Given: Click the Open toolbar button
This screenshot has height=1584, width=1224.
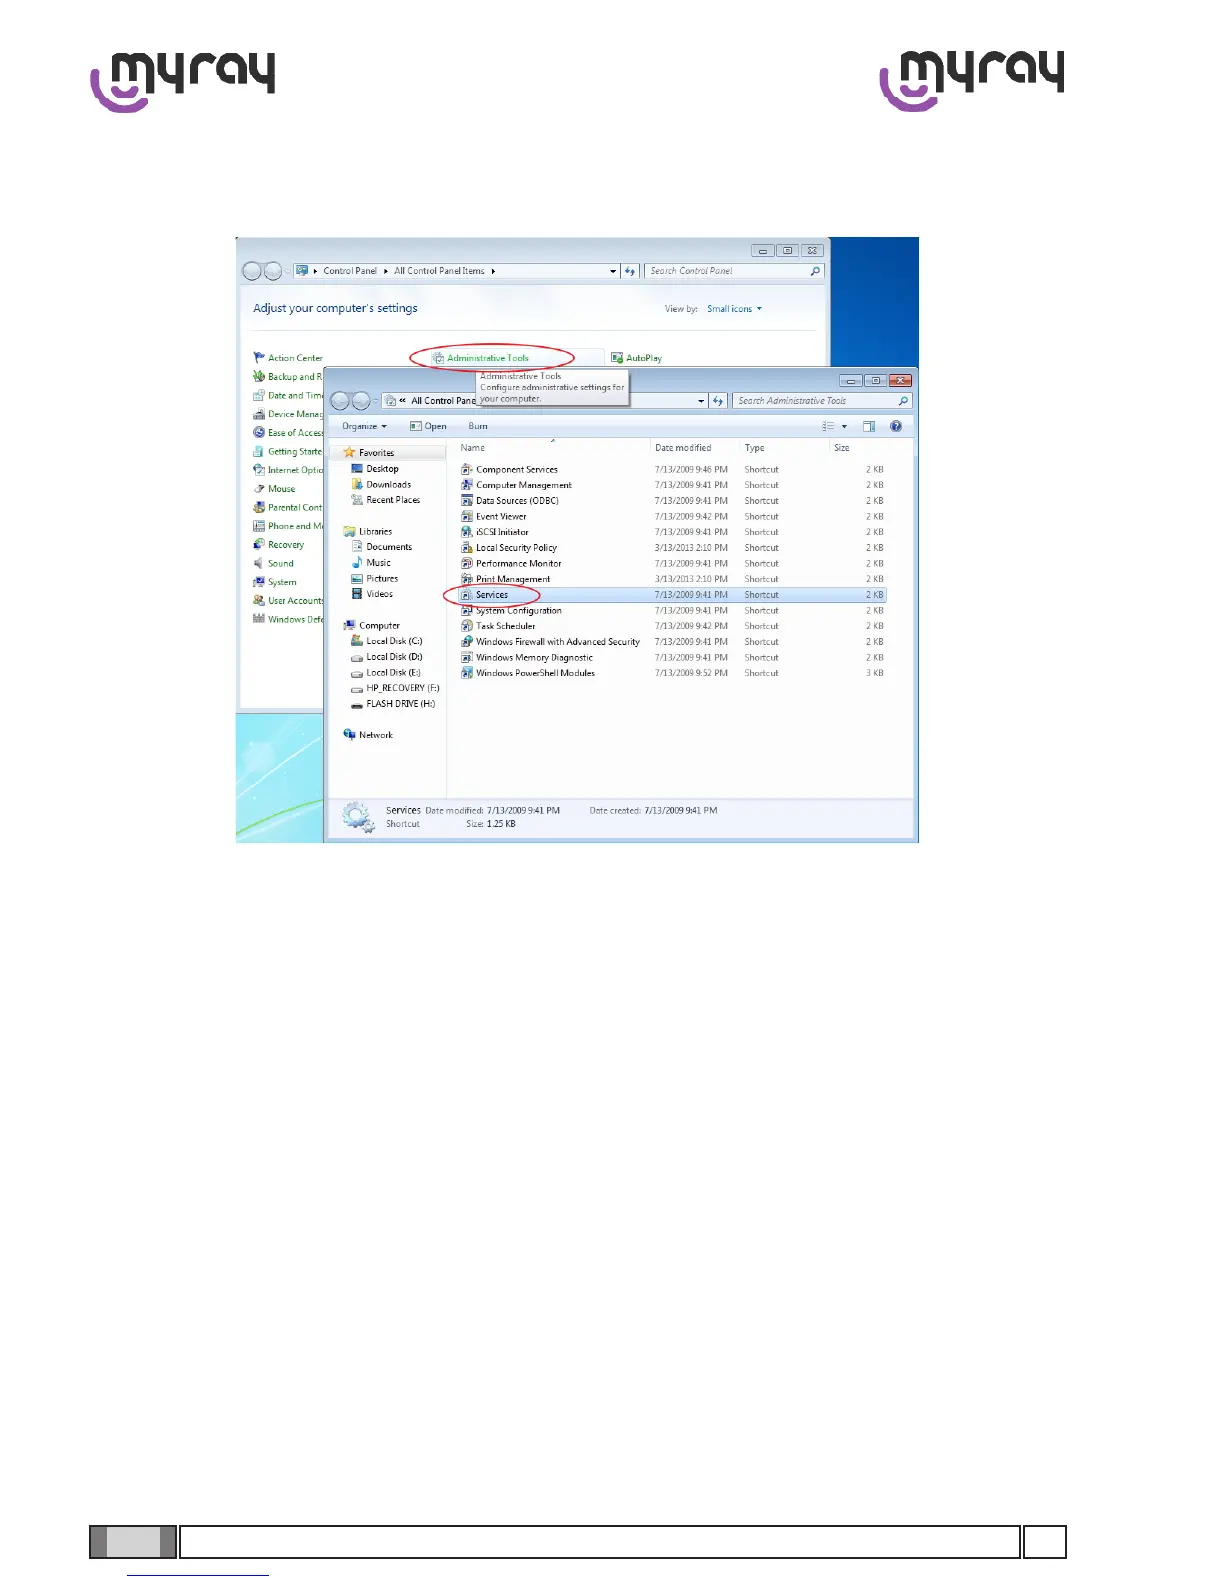Looking at the screenshot, I should tap(428, 426).
